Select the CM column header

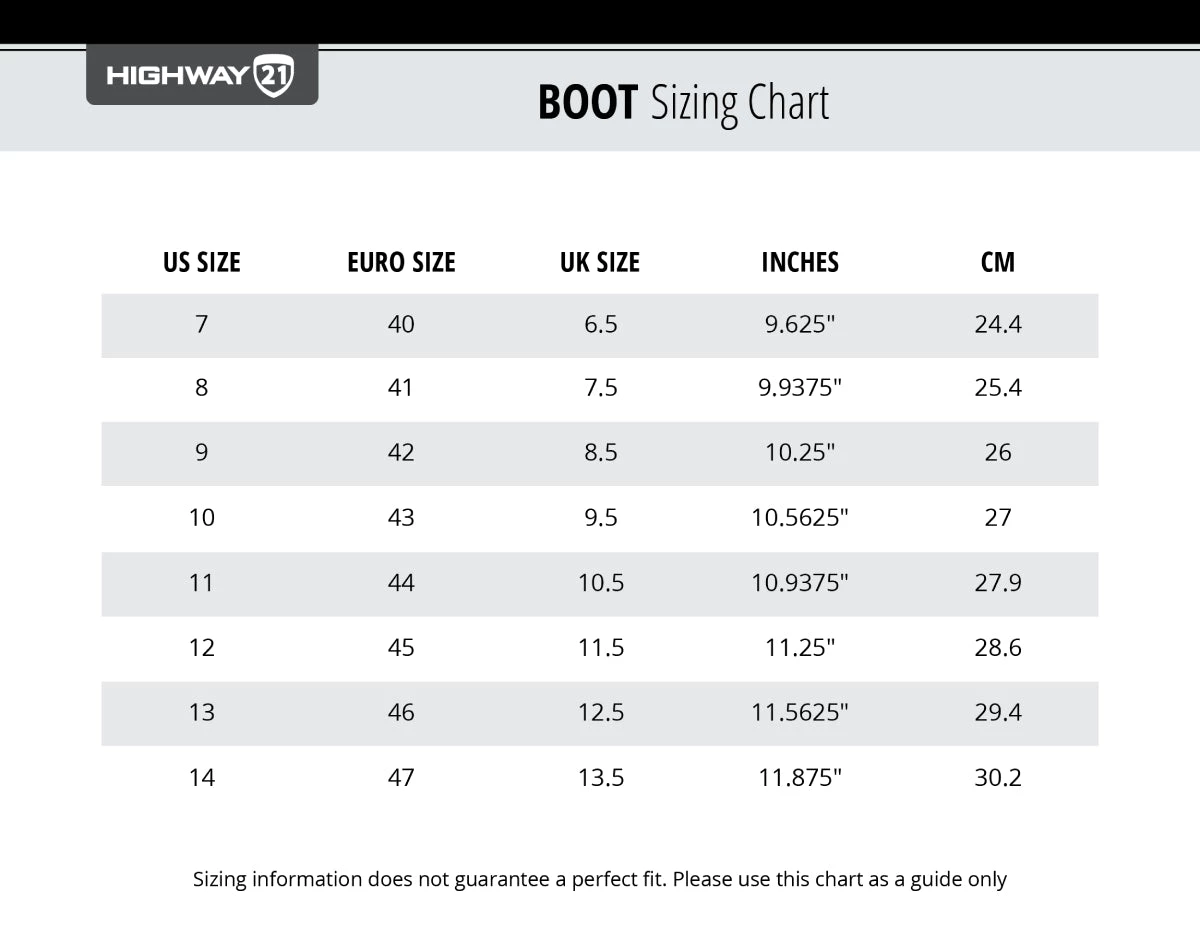pyautogui.click(x=998, y=262)
